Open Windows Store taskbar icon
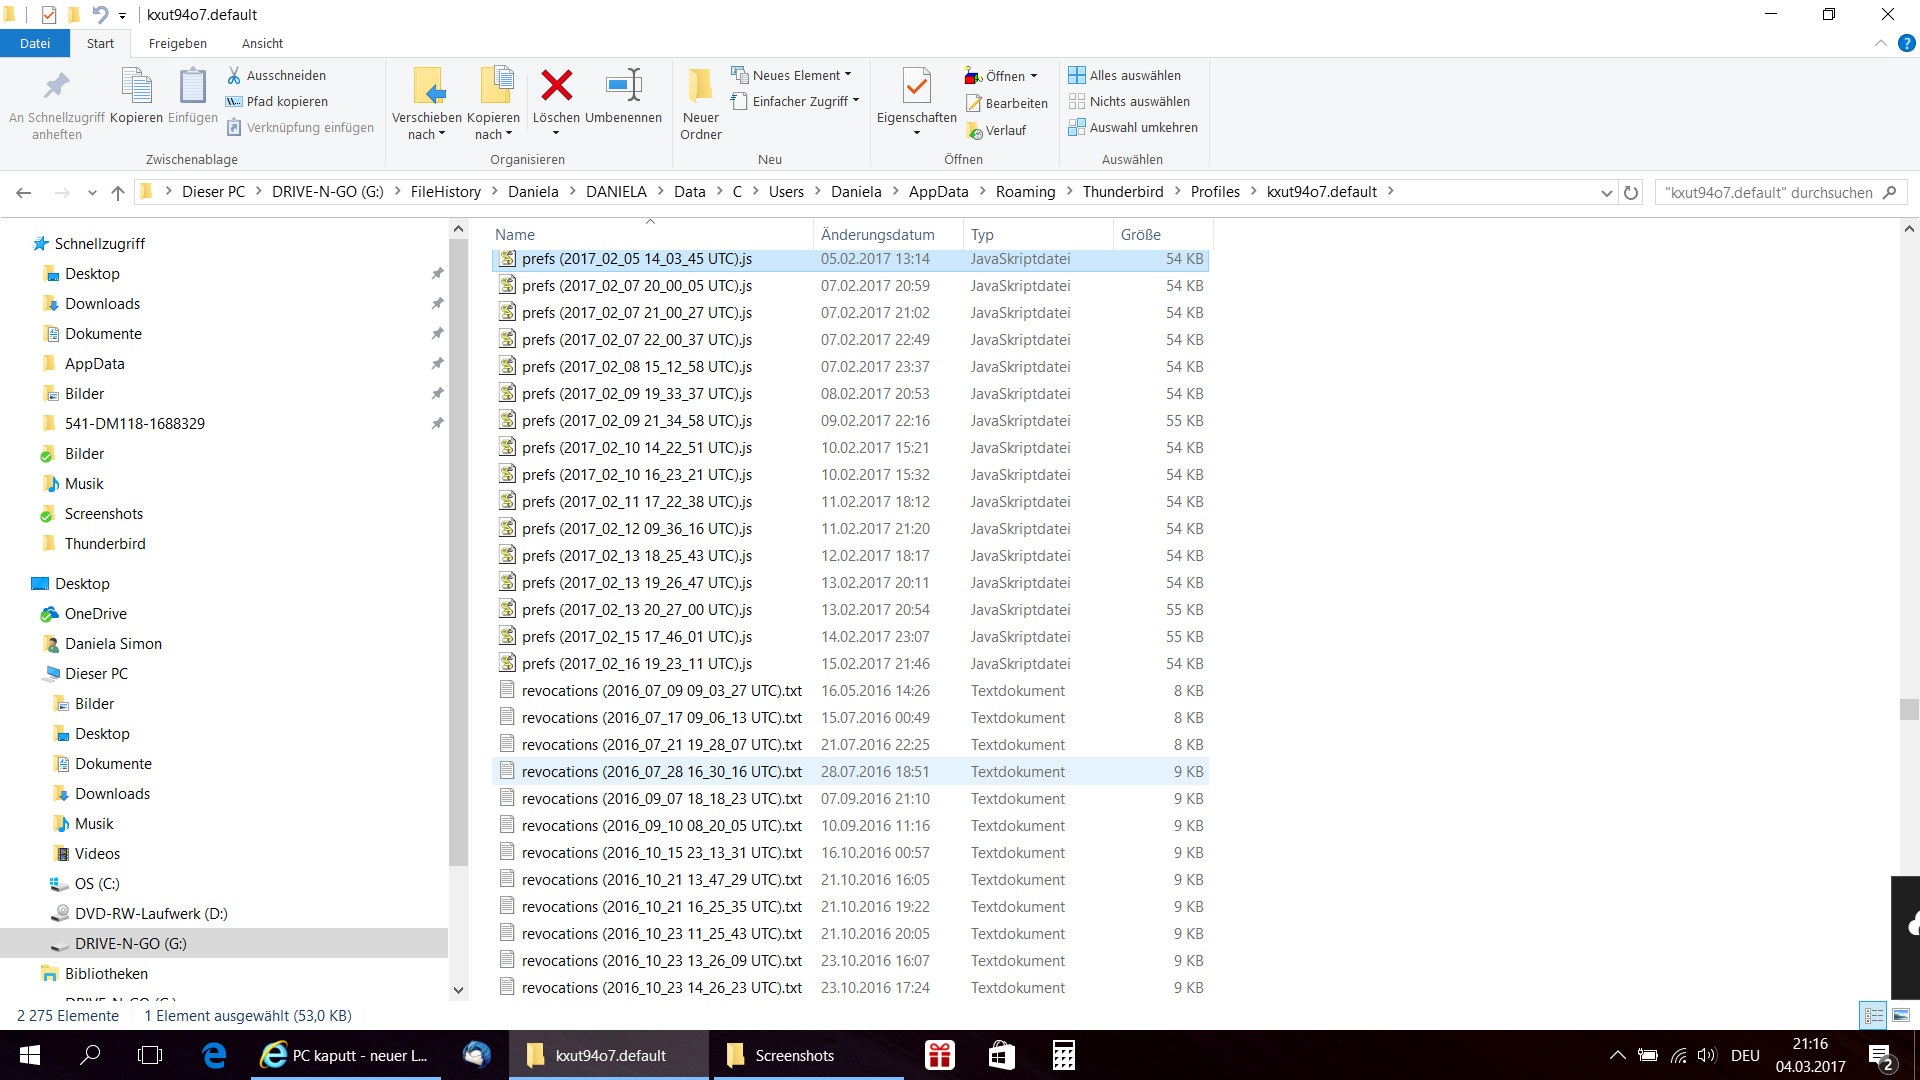The image size is (1920, 1080). click(1001, 1055)
